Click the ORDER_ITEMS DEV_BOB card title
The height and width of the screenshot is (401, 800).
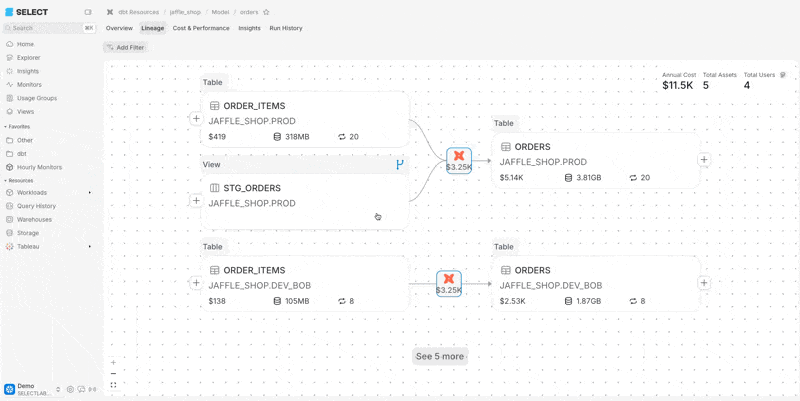pos(254,270)
